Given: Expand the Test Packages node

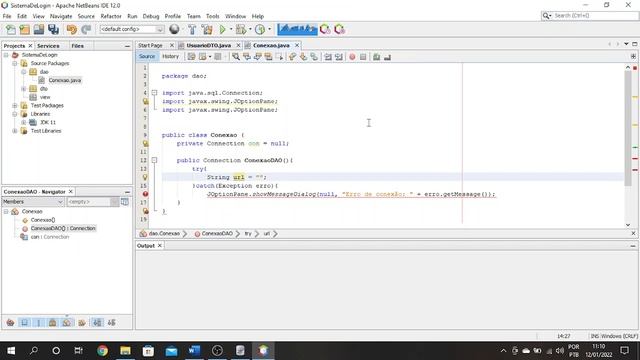Looking at the screenshot, I should point(15,105).
